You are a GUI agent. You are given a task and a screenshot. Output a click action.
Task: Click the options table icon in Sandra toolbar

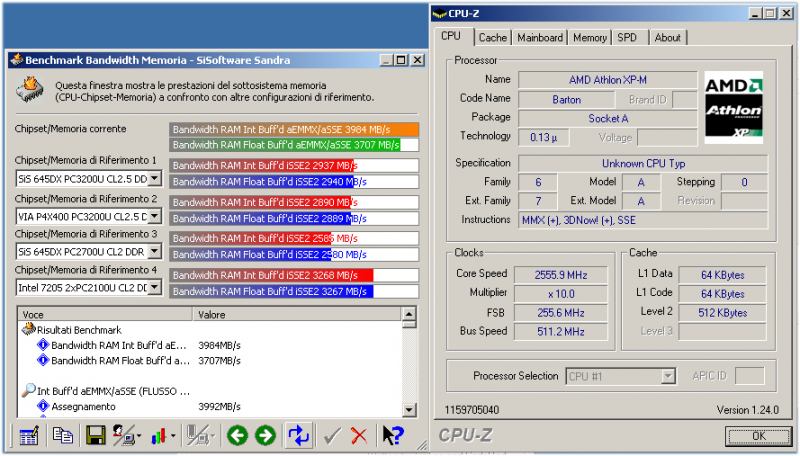(29, 436)
